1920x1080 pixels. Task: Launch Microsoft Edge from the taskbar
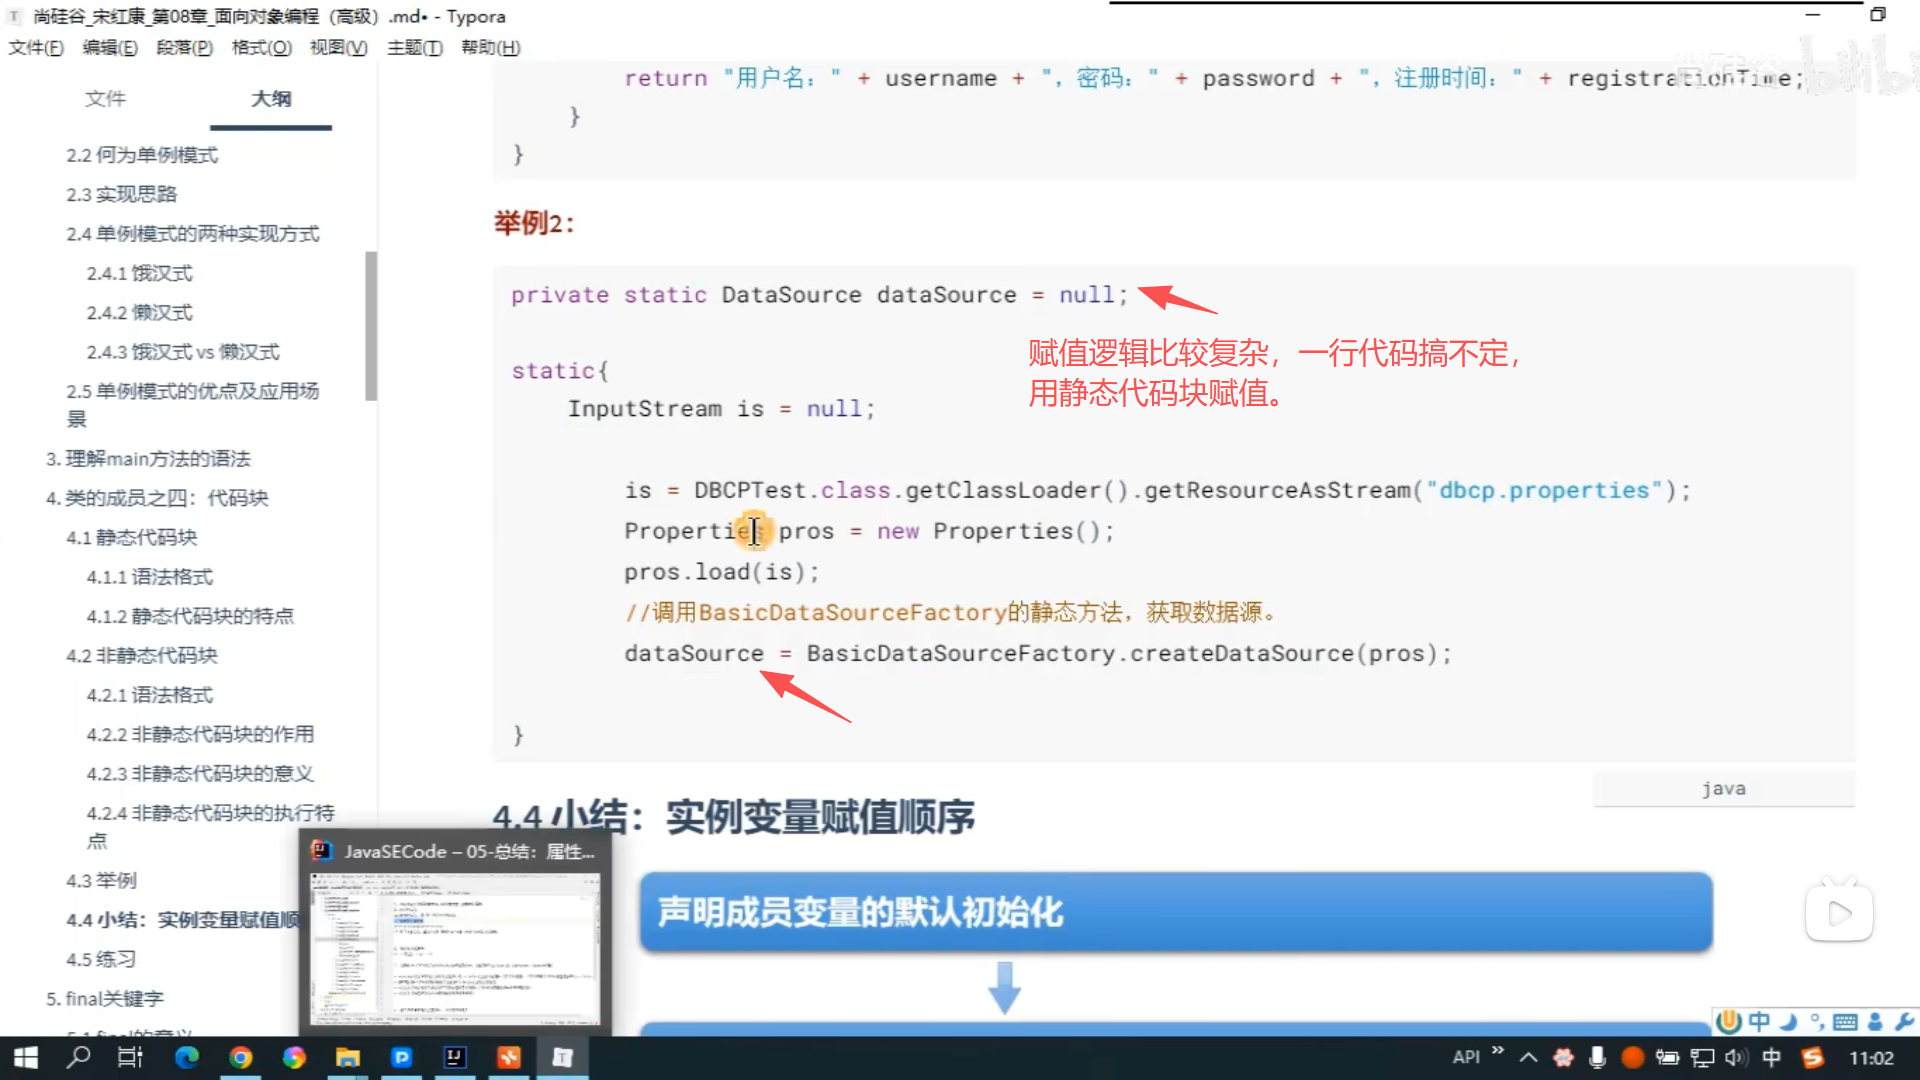pyautogui.click(x=187, y=1057)
